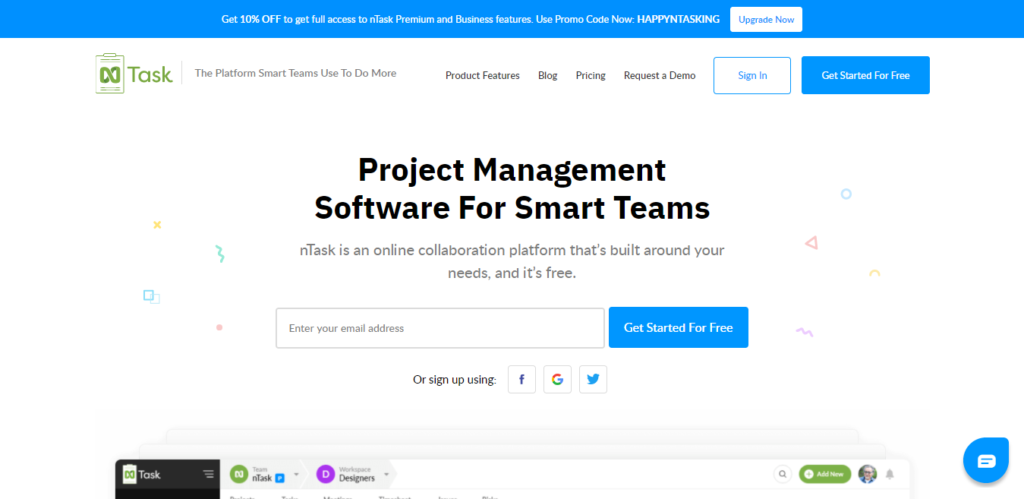Open the Pricing page

pyautogui.click(x=590, y=76)
